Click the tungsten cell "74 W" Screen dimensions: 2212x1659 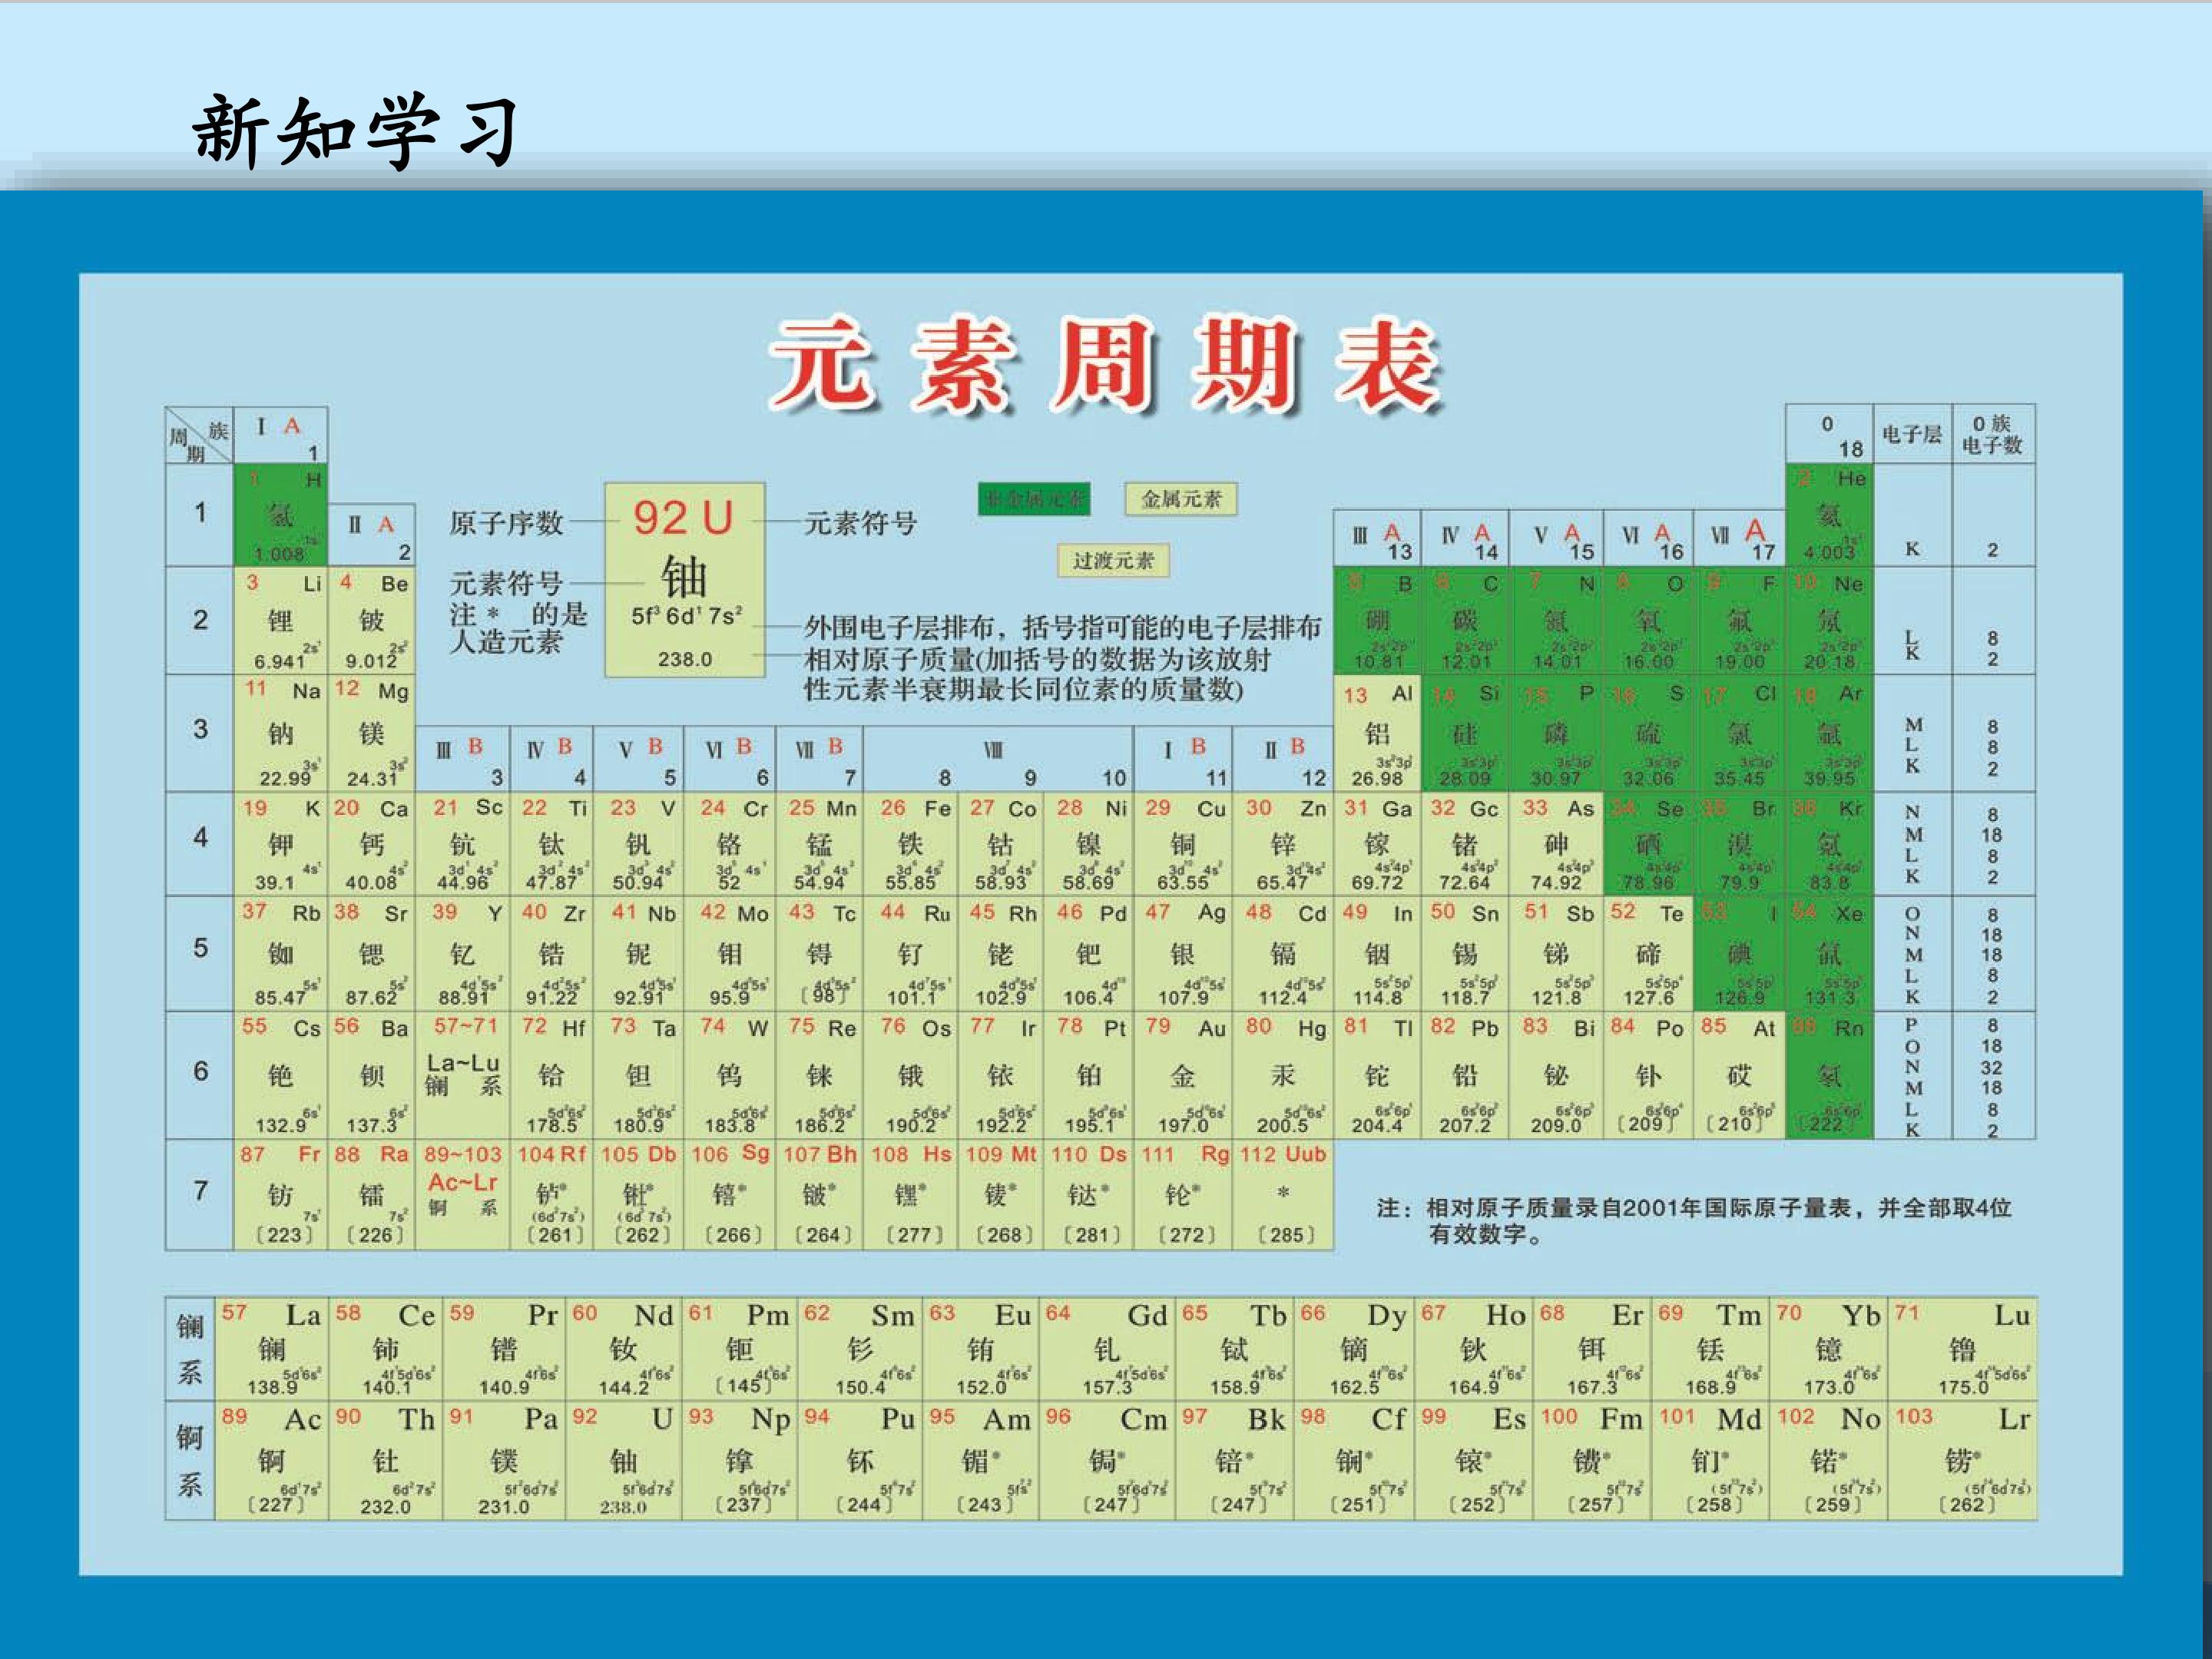tap(730, 1075)
